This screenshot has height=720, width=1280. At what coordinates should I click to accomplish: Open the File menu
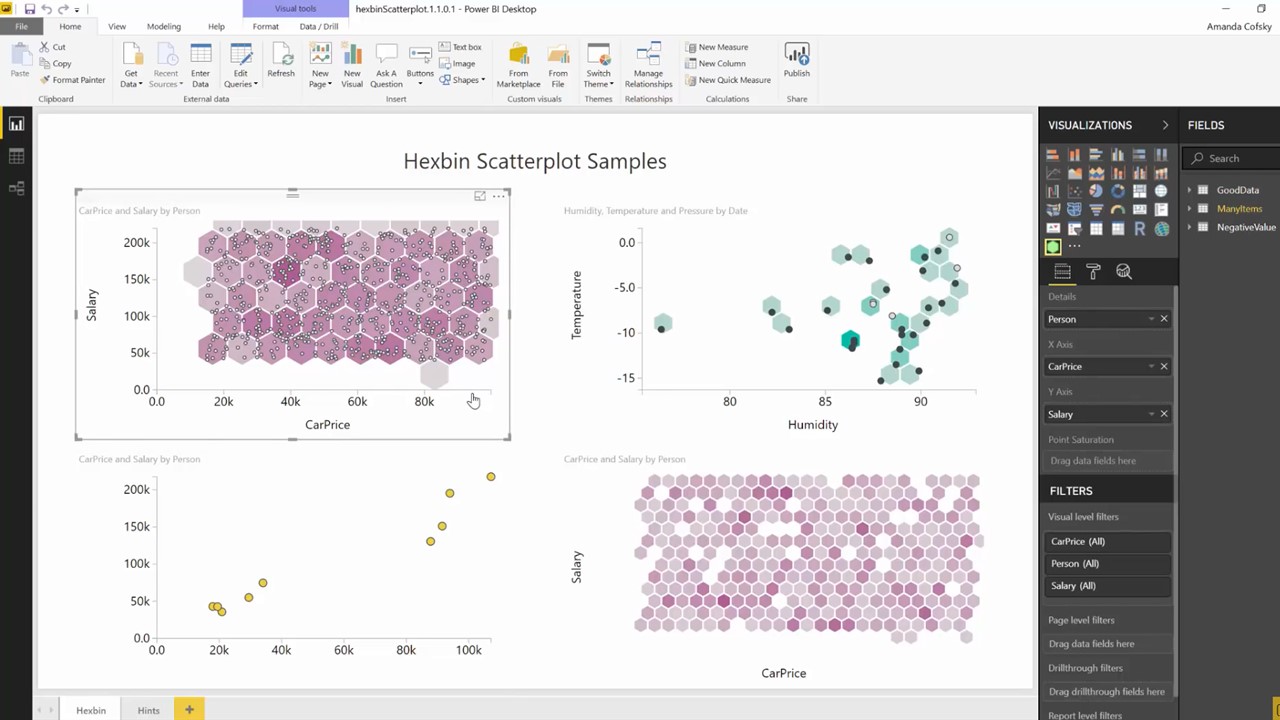pyautogui.click(x=21, y=26)
